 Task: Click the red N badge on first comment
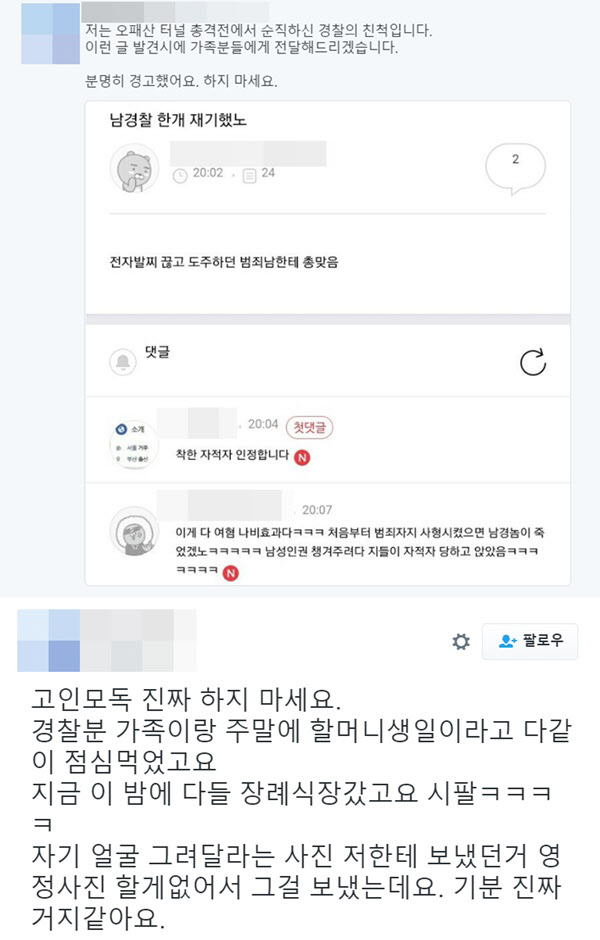click(302, 457)
